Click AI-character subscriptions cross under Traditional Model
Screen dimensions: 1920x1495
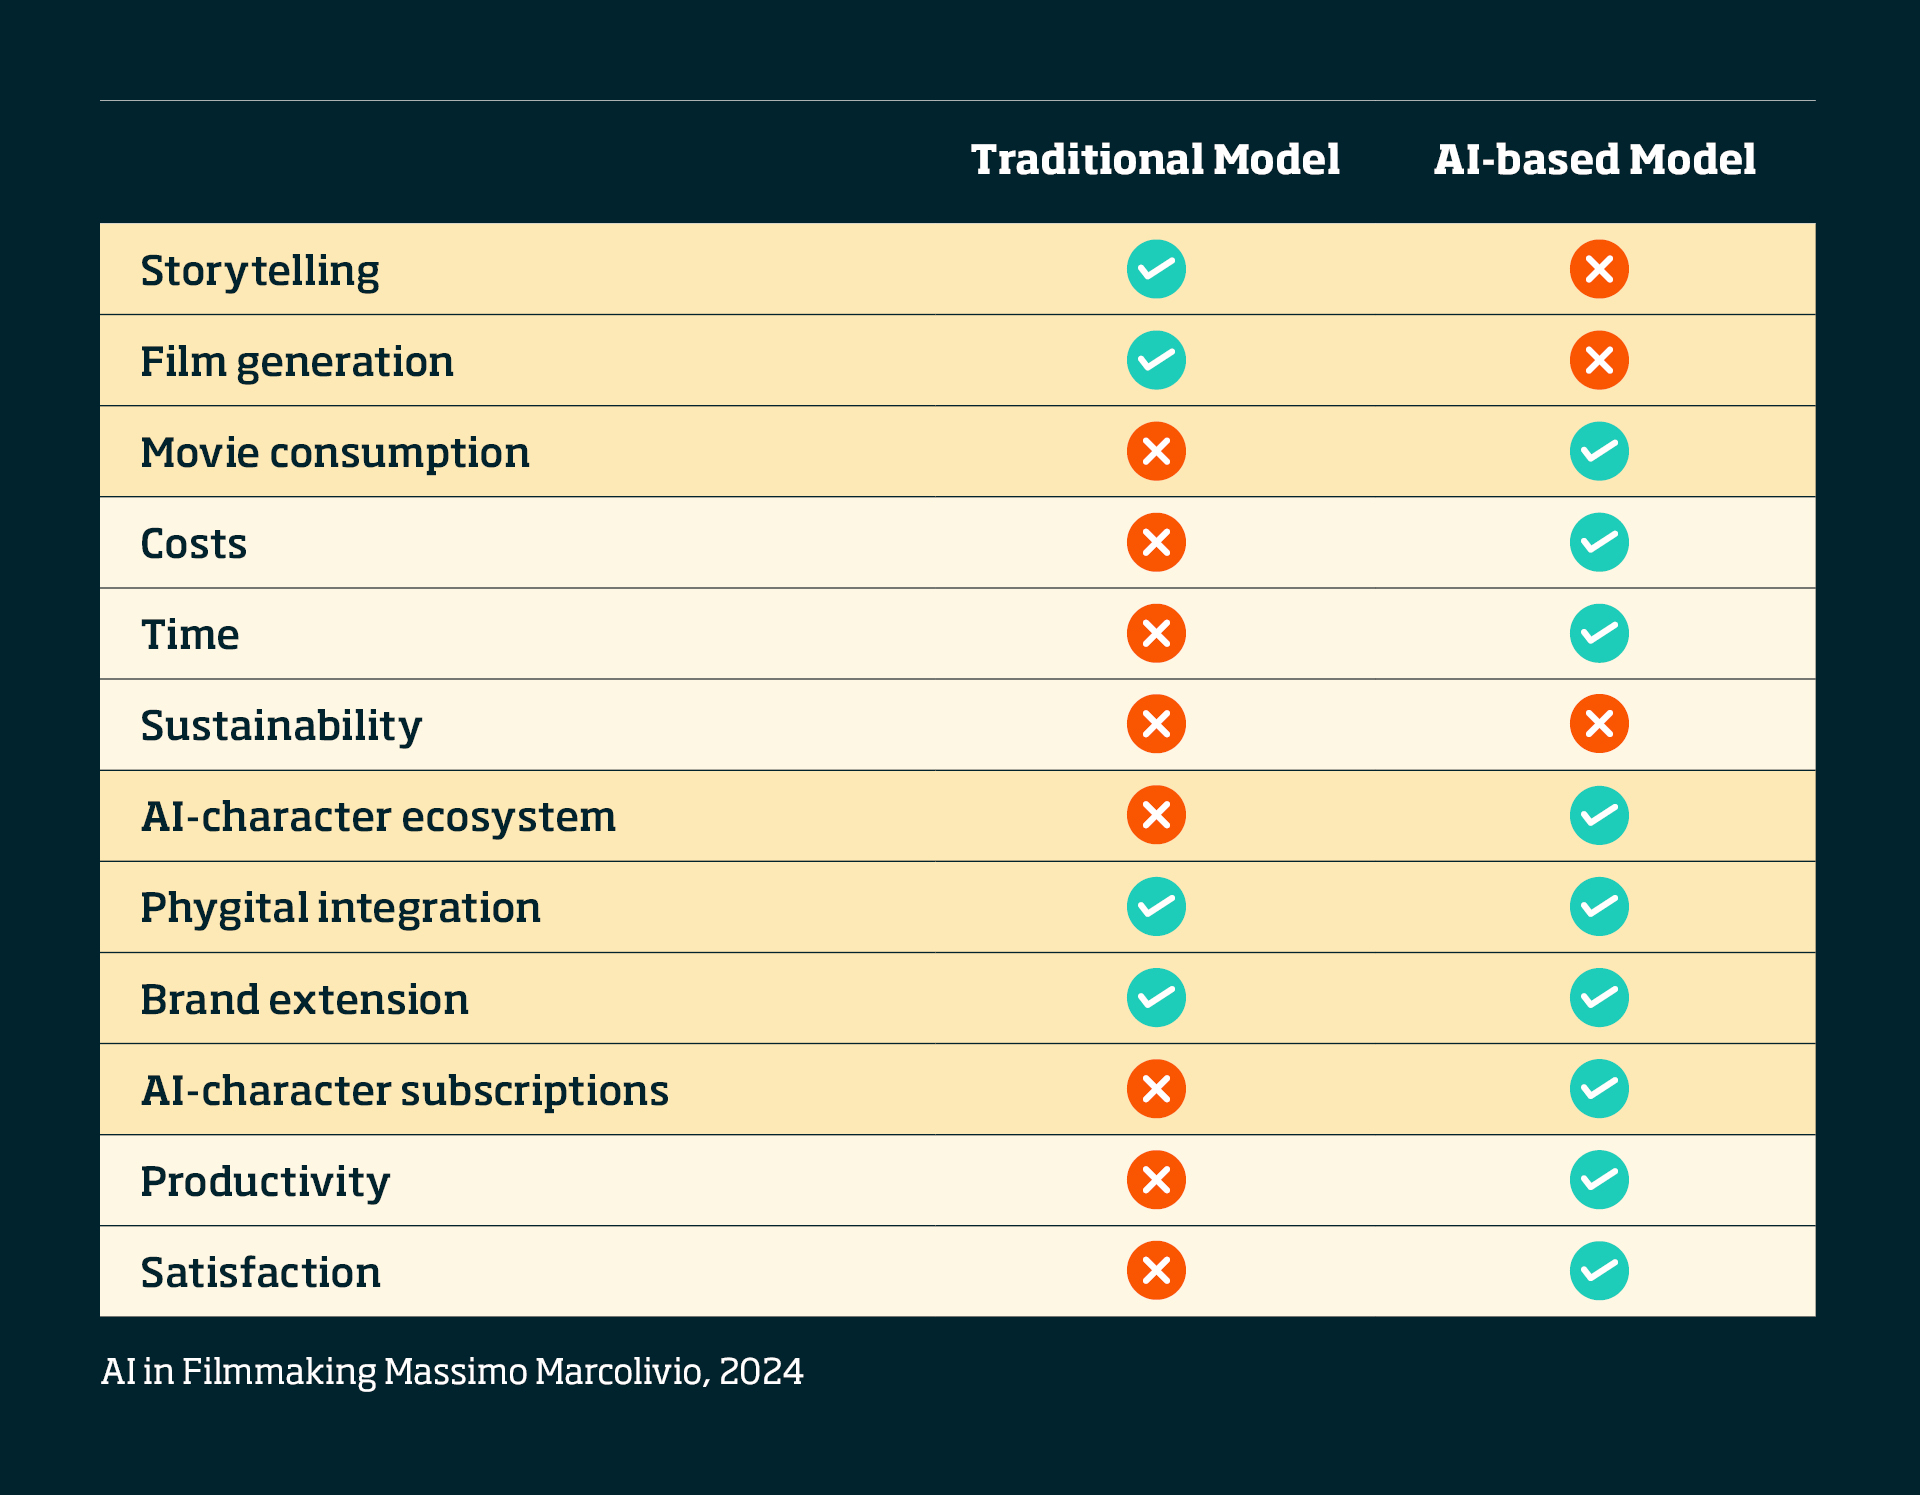pyautogui.click(x=1156, y=1088)
